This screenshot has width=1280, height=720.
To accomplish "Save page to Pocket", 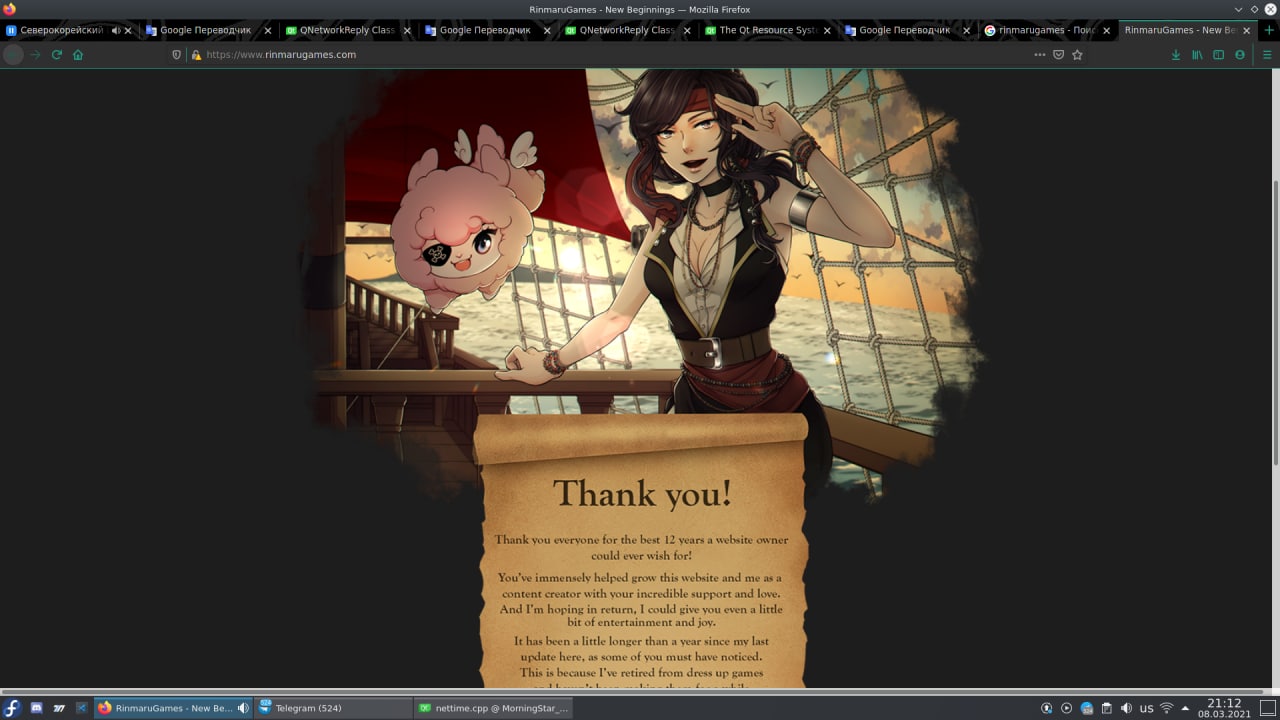I will [x=1058, y=55].
